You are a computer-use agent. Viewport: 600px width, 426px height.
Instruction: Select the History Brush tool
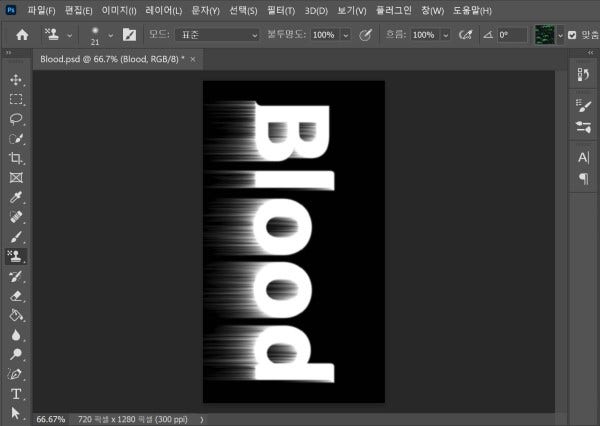(16, 276)
